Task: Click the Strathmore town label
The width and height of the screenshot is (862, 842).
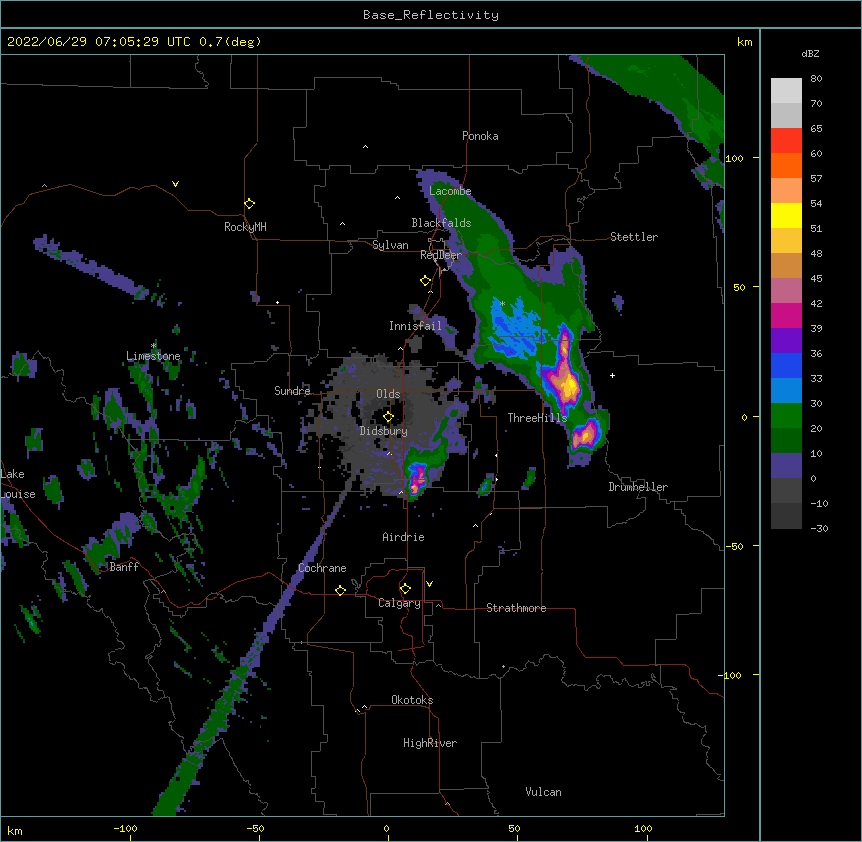Action: 516,608
